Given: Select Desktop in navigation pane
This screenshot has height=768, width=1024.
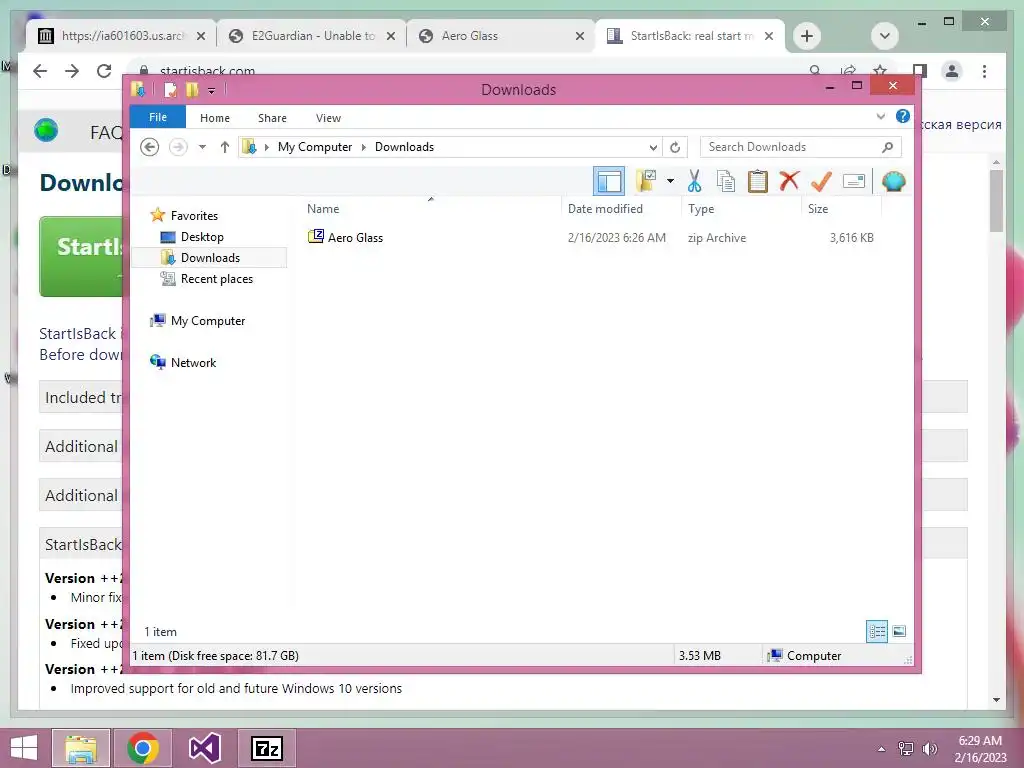Looking at the screenshot, I should click(202, 236).
